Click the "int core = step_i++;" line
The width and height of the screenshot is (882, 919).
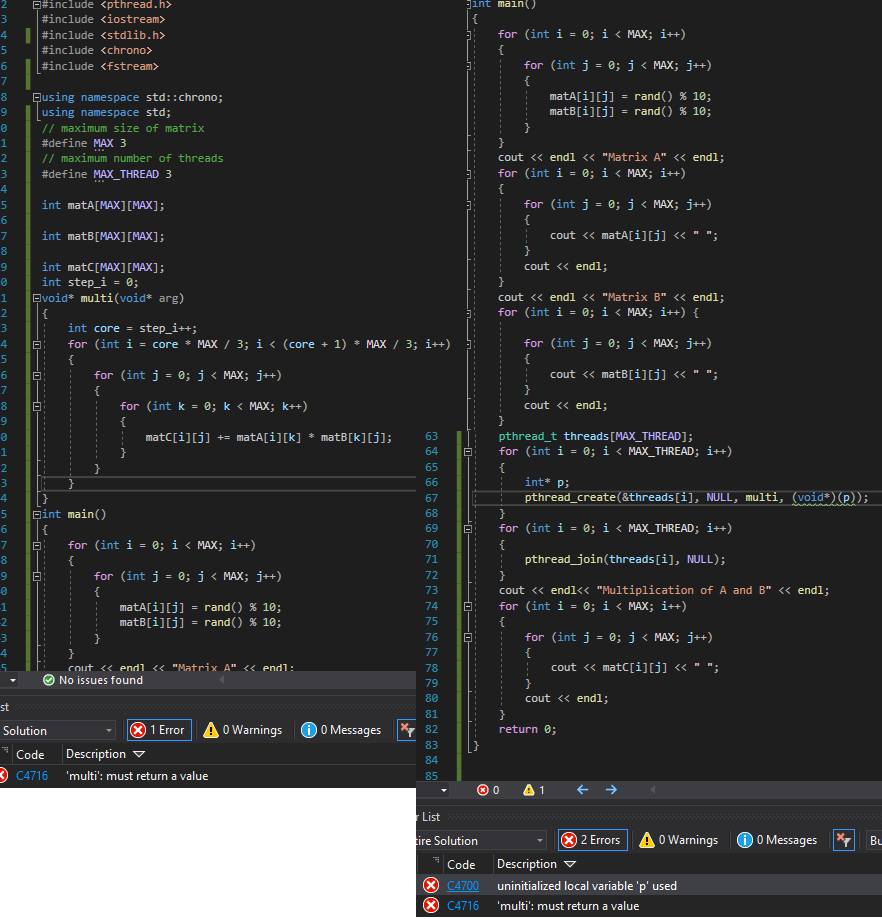coord(132,328)
